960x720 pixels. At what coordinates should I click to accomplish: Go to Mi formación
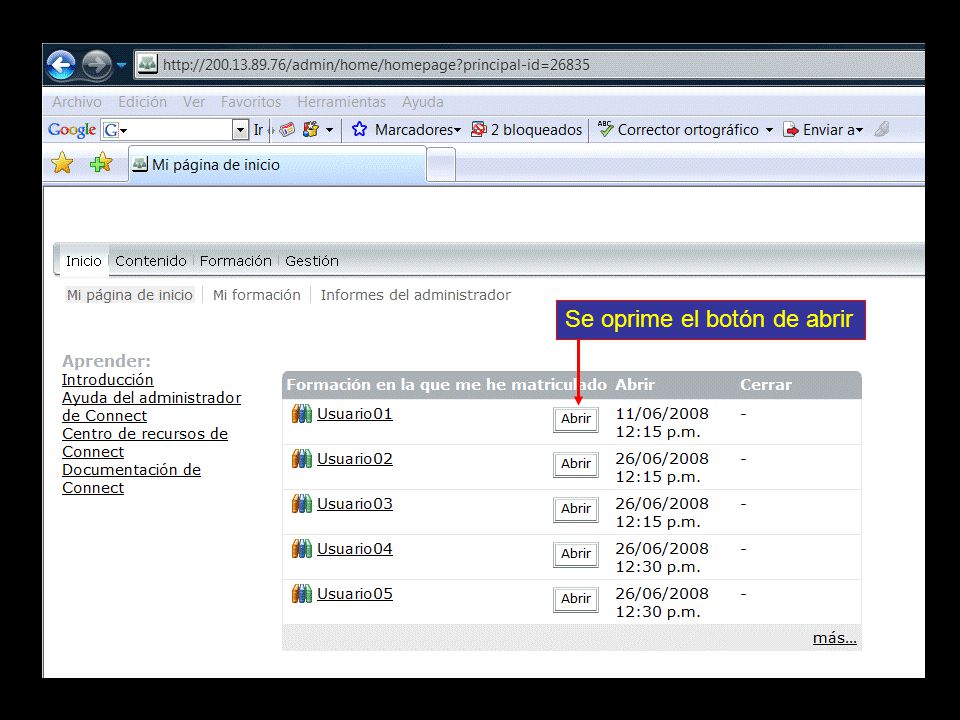[257, 295]
